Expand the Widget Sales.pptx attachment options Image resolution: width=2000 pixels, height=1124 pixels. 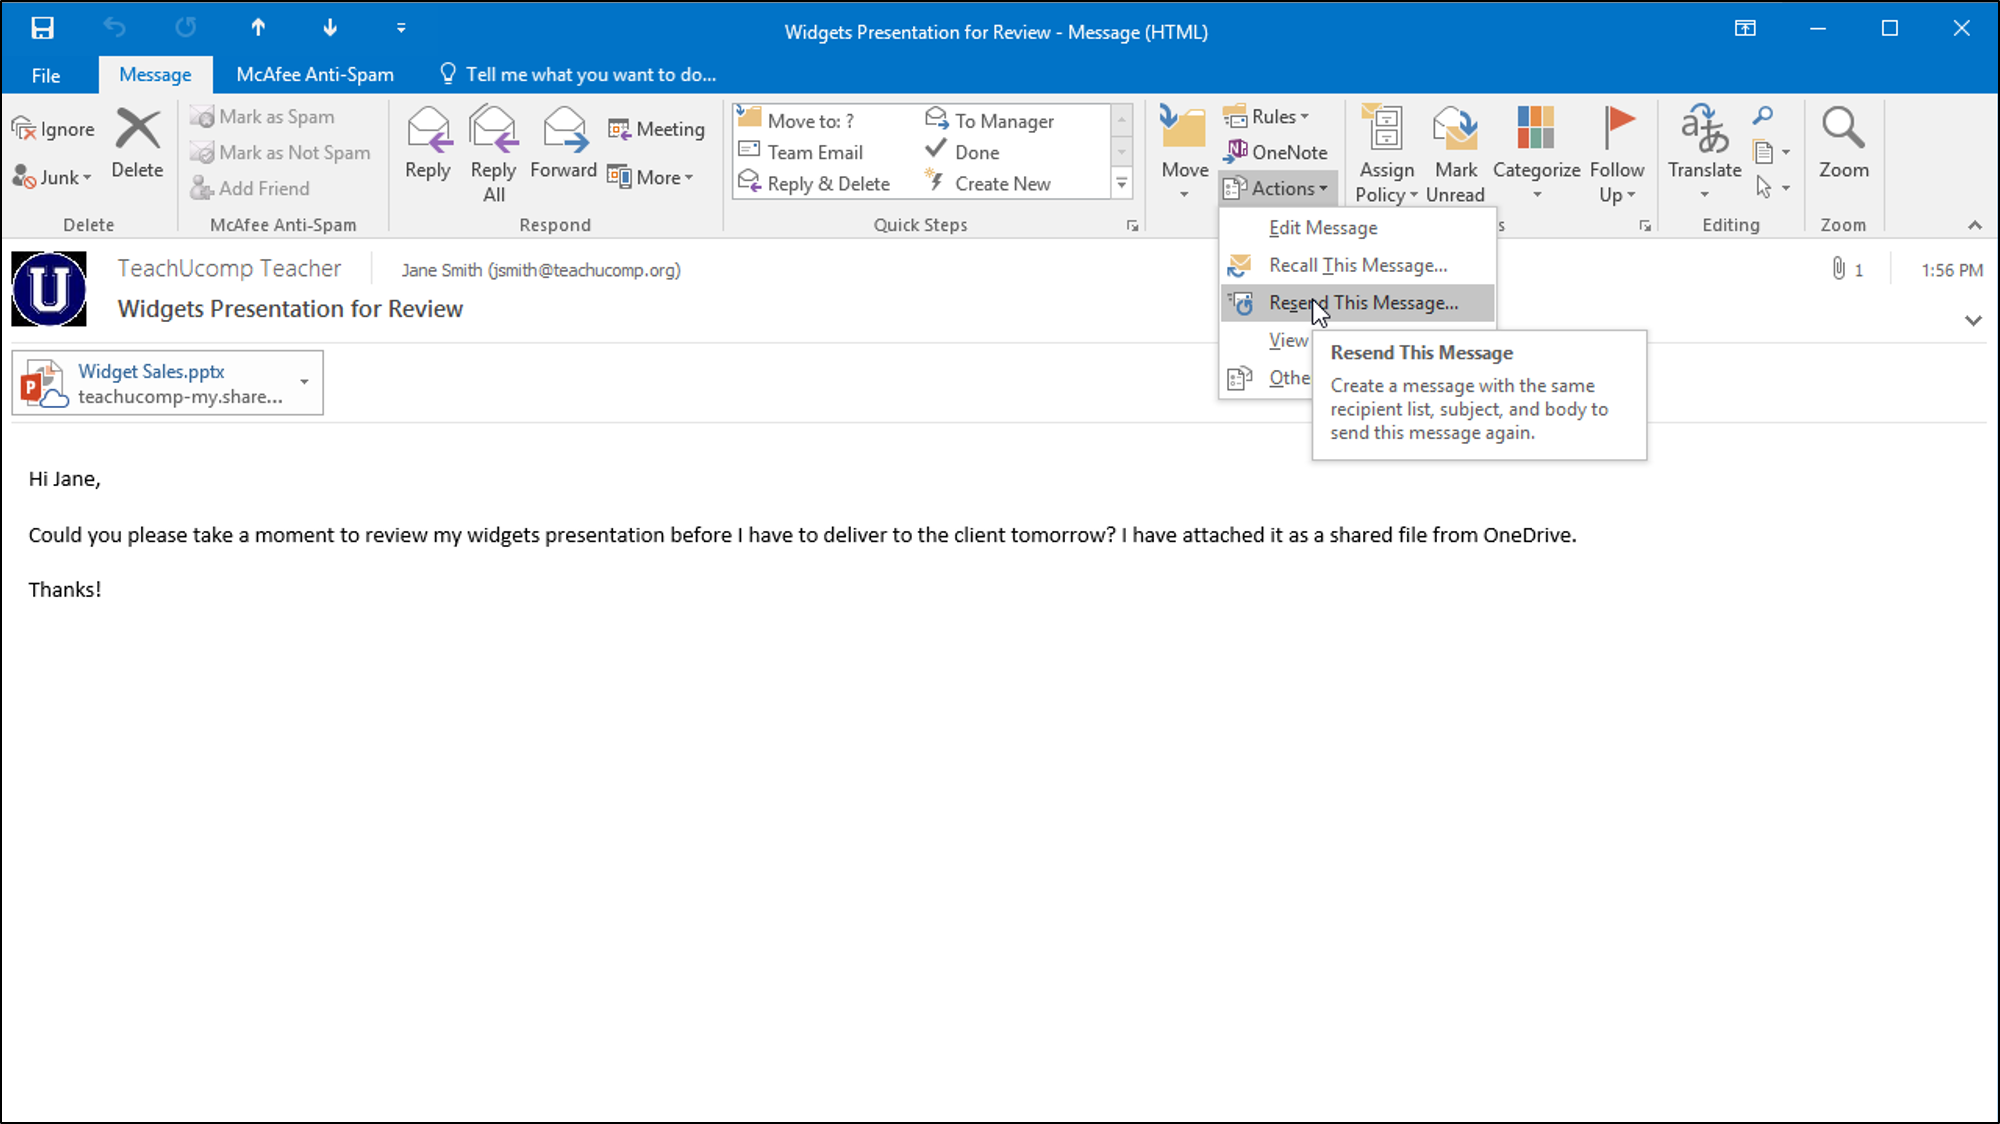(x=305, y=382)
